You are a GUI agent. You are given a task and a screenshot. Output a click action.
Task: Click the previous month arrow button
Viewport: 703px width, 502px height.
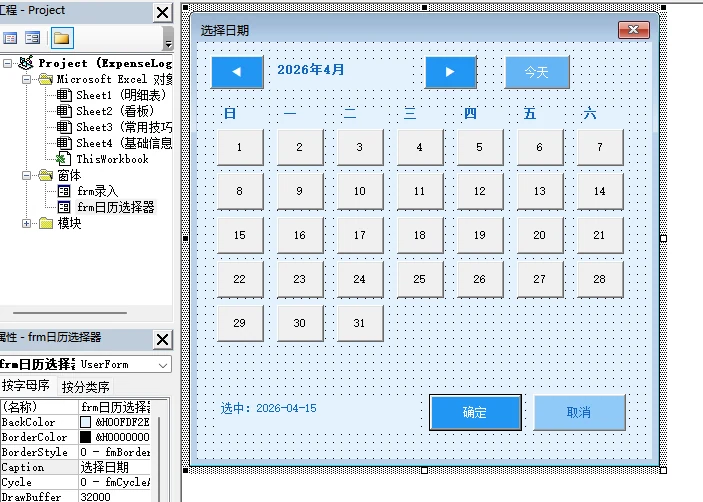237,72
